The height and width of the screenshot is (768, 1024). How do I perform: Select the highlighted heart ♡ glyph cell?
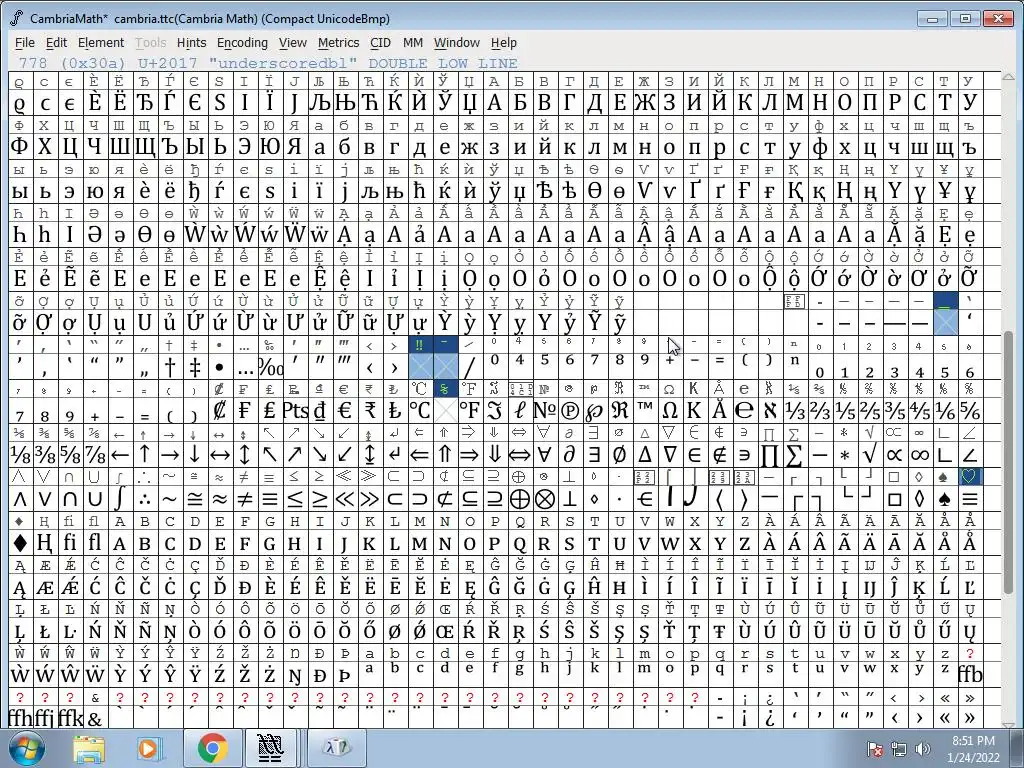pyautogui.click(x=970, y=477)
